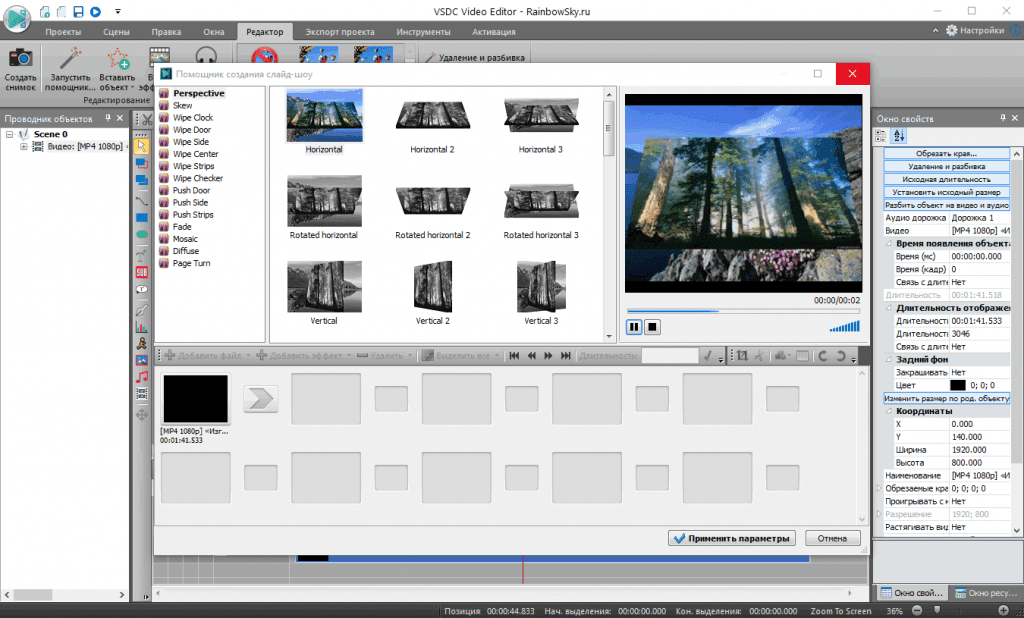1024x618 pixels.
Task: Click the black background color swatch
Action: tap(957, 385)
